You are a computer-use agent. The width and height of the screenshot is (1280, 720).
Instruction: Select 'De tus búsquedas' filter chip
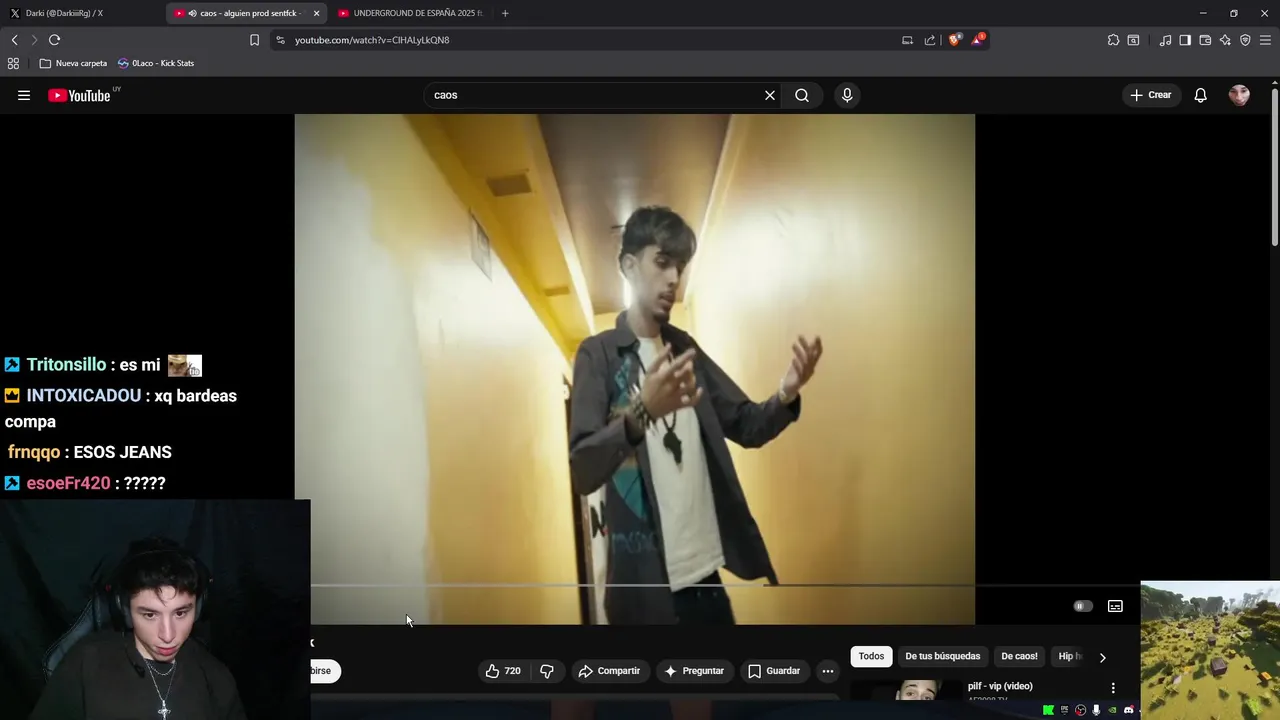(x=942, y=656)
